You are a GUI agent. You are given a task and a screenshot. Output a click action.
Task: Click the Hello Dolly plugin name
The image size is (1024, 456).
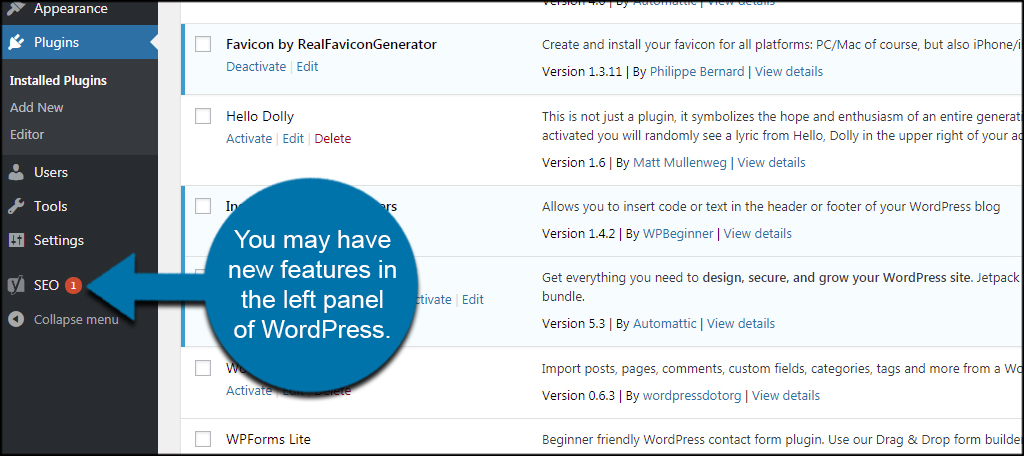tap(260, 116)
